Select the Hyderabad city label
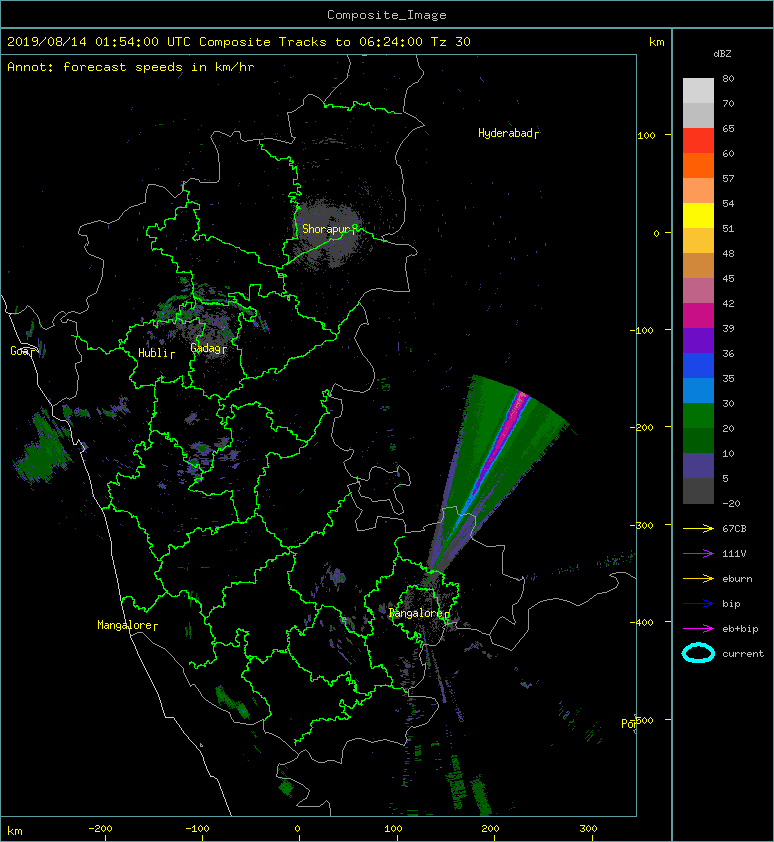 tap(508, 133)
